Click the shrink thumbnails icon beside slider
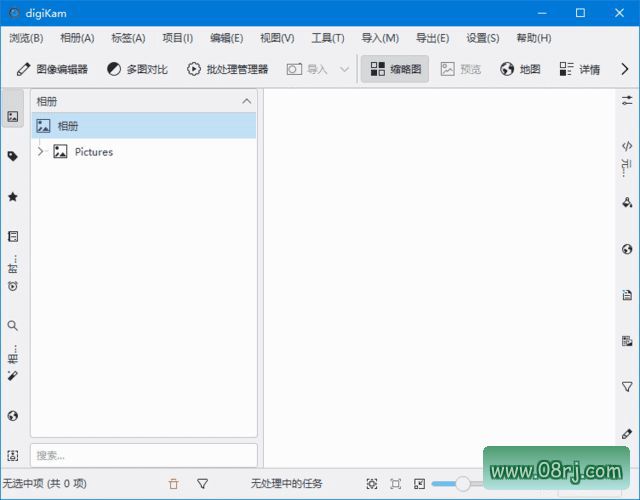The width and height of the screenshot is (640, 500). pos(419,484)
